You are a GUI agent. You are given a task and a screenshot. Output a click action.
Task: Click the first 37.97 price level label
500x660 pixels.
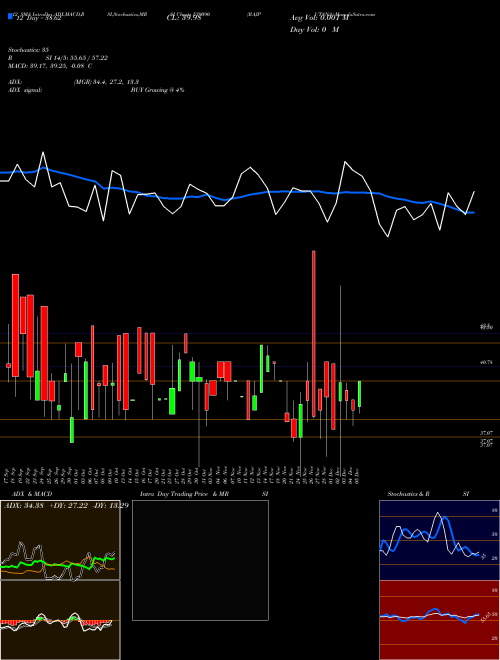tap(487, 433)
